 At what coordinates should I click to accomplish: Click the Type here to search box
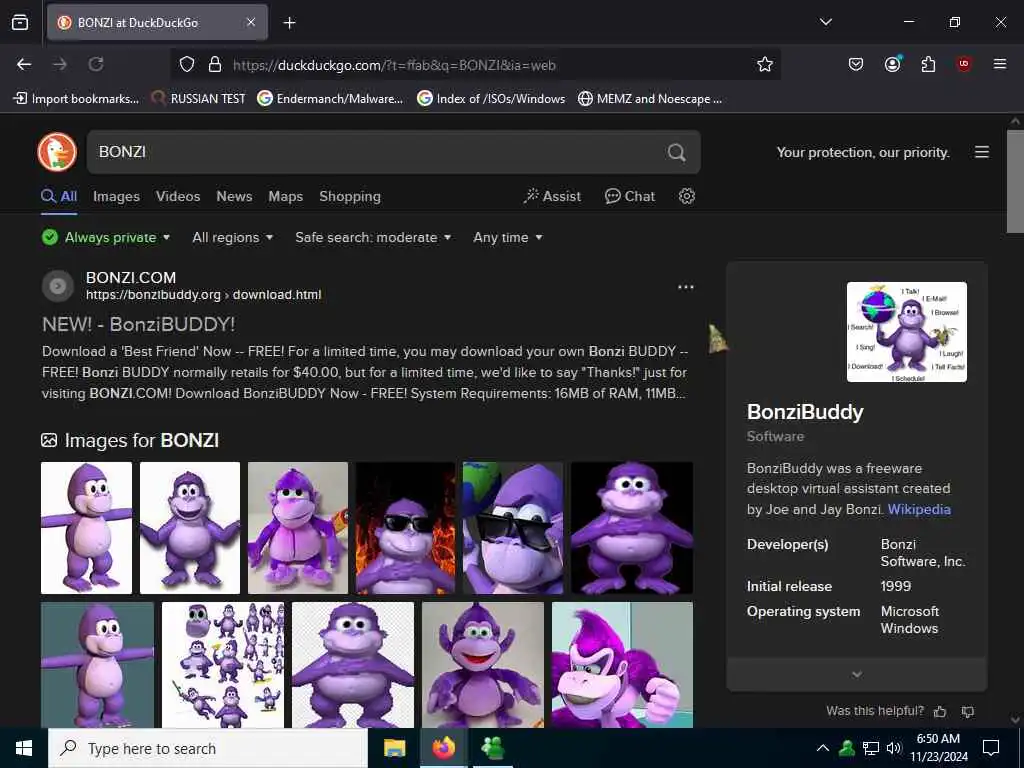pyautogui.click(x=208, y=748)
